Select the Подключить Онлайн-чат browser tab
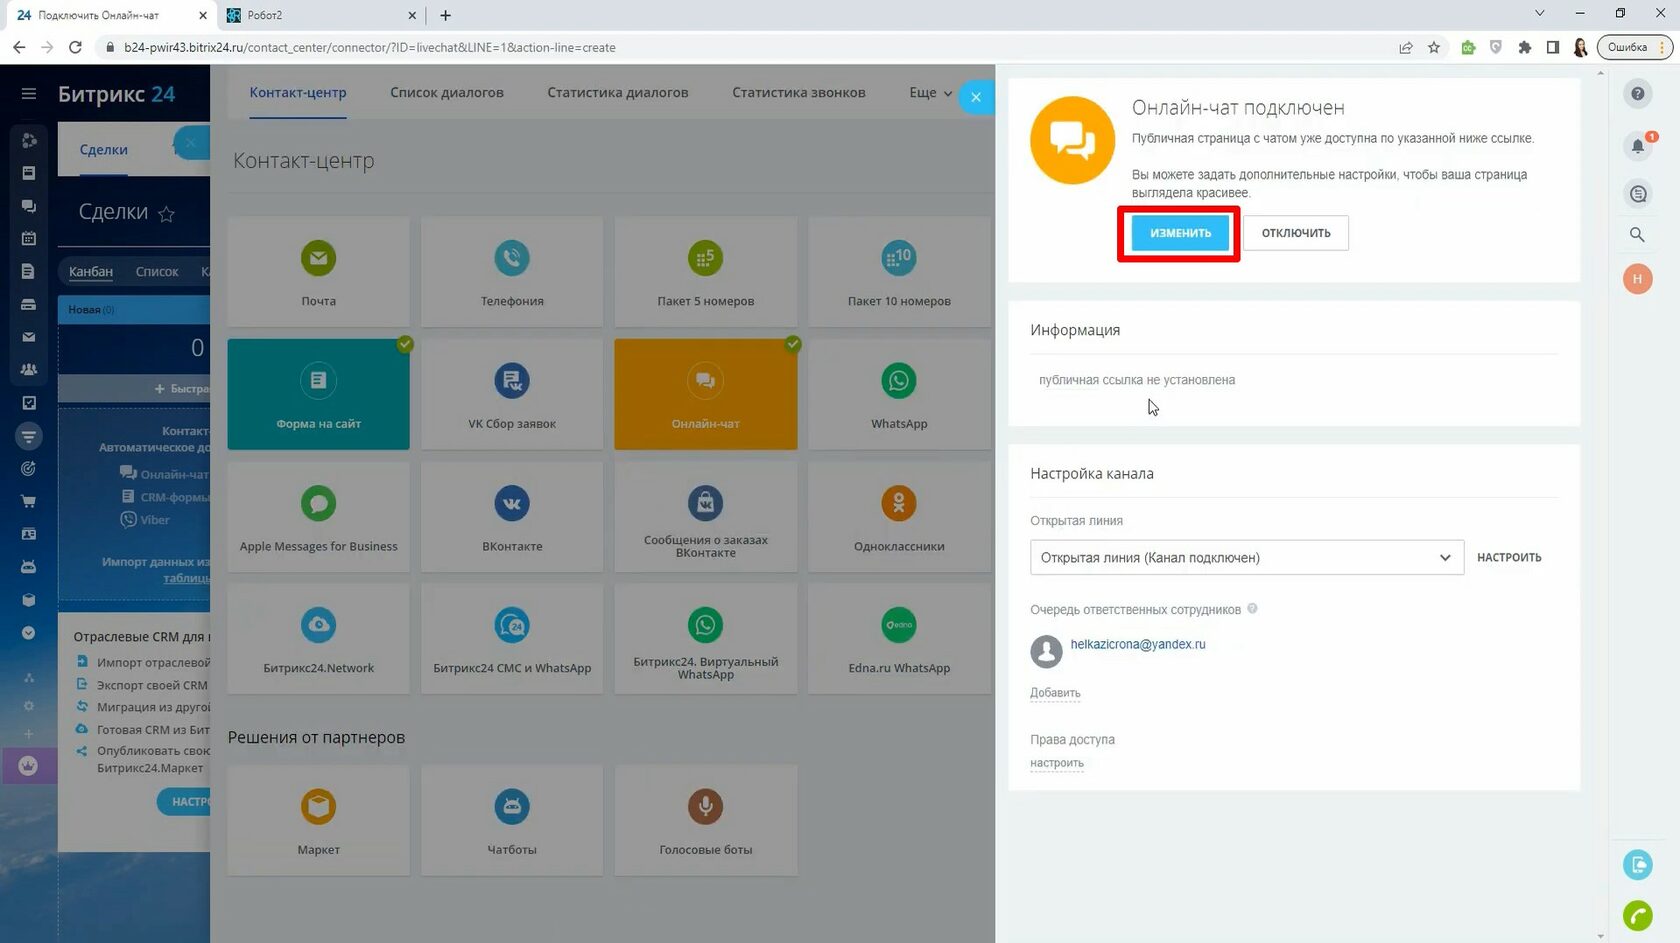Screen dimensions: 1680x943 click(111, 15)
